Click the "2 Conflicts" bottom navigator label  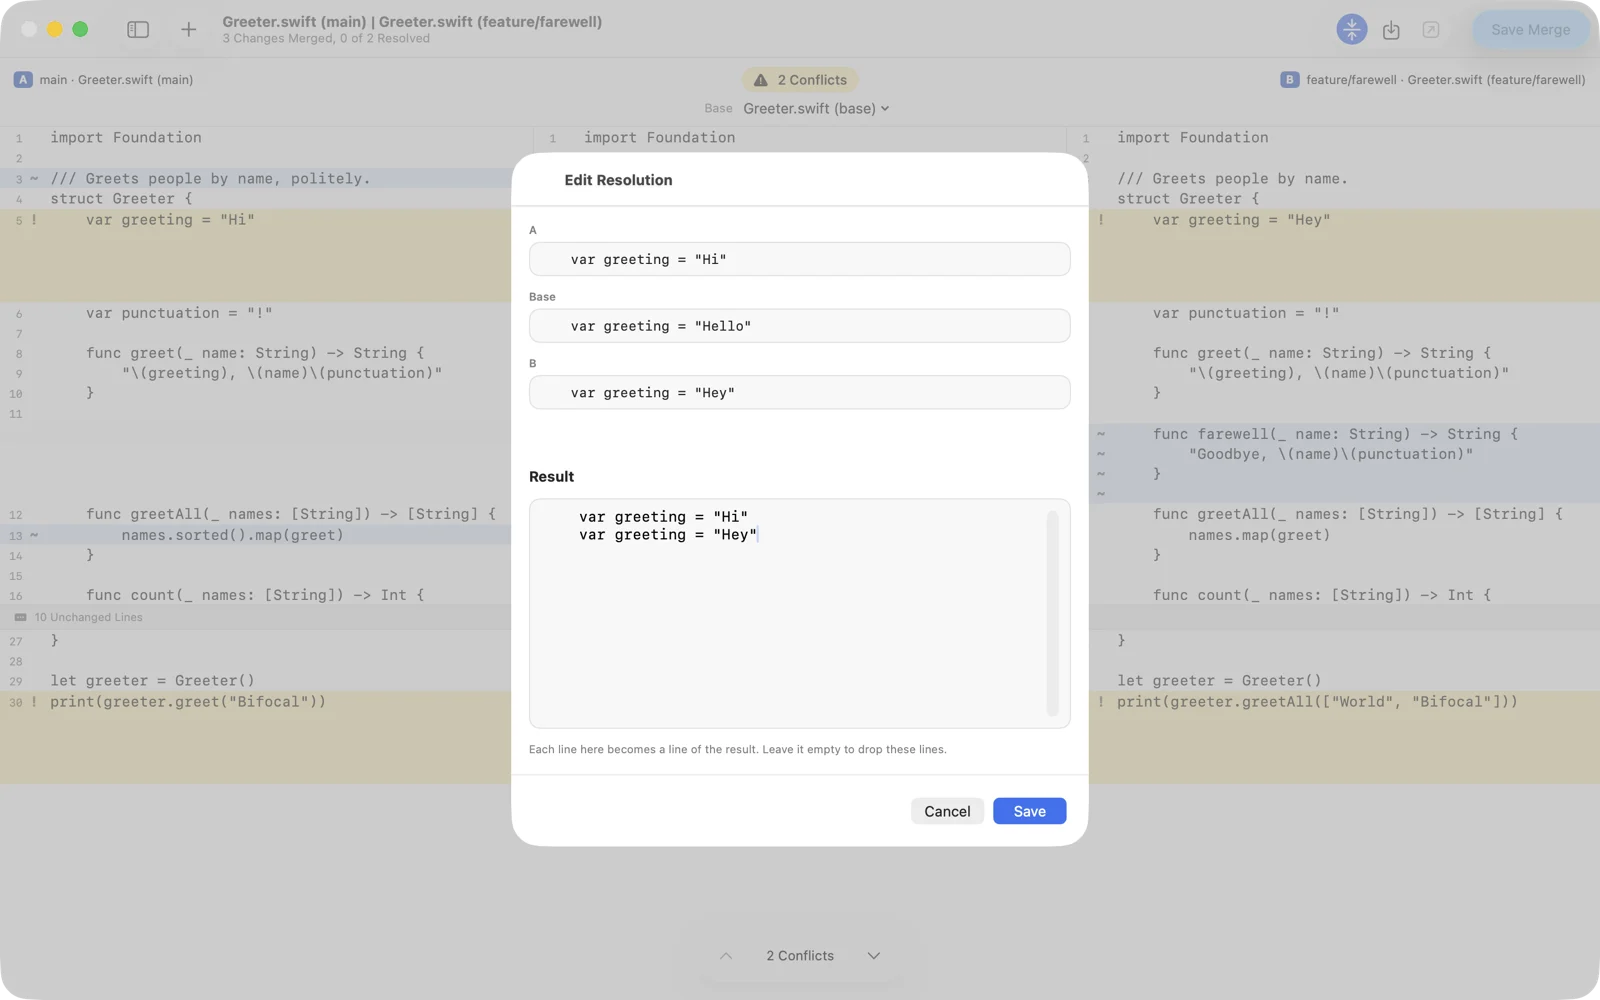click(x=800, y=956)
